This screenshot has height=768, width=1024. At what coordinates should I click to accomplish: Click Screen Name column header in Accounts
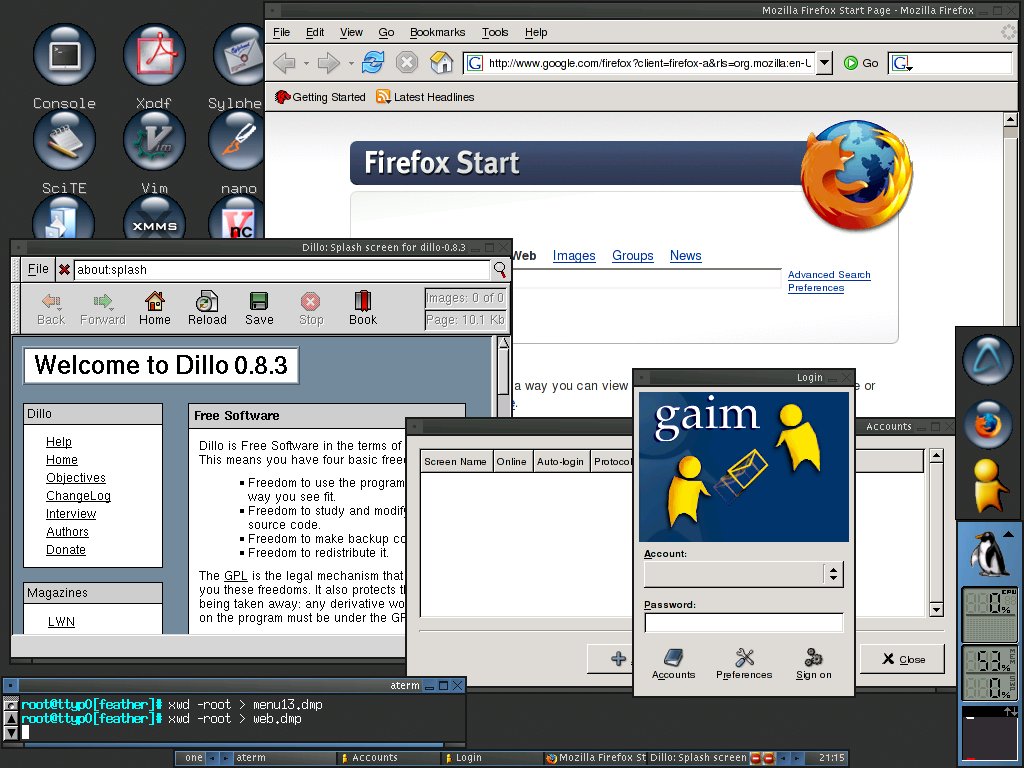pyautogui.click(x=455, y=461)
